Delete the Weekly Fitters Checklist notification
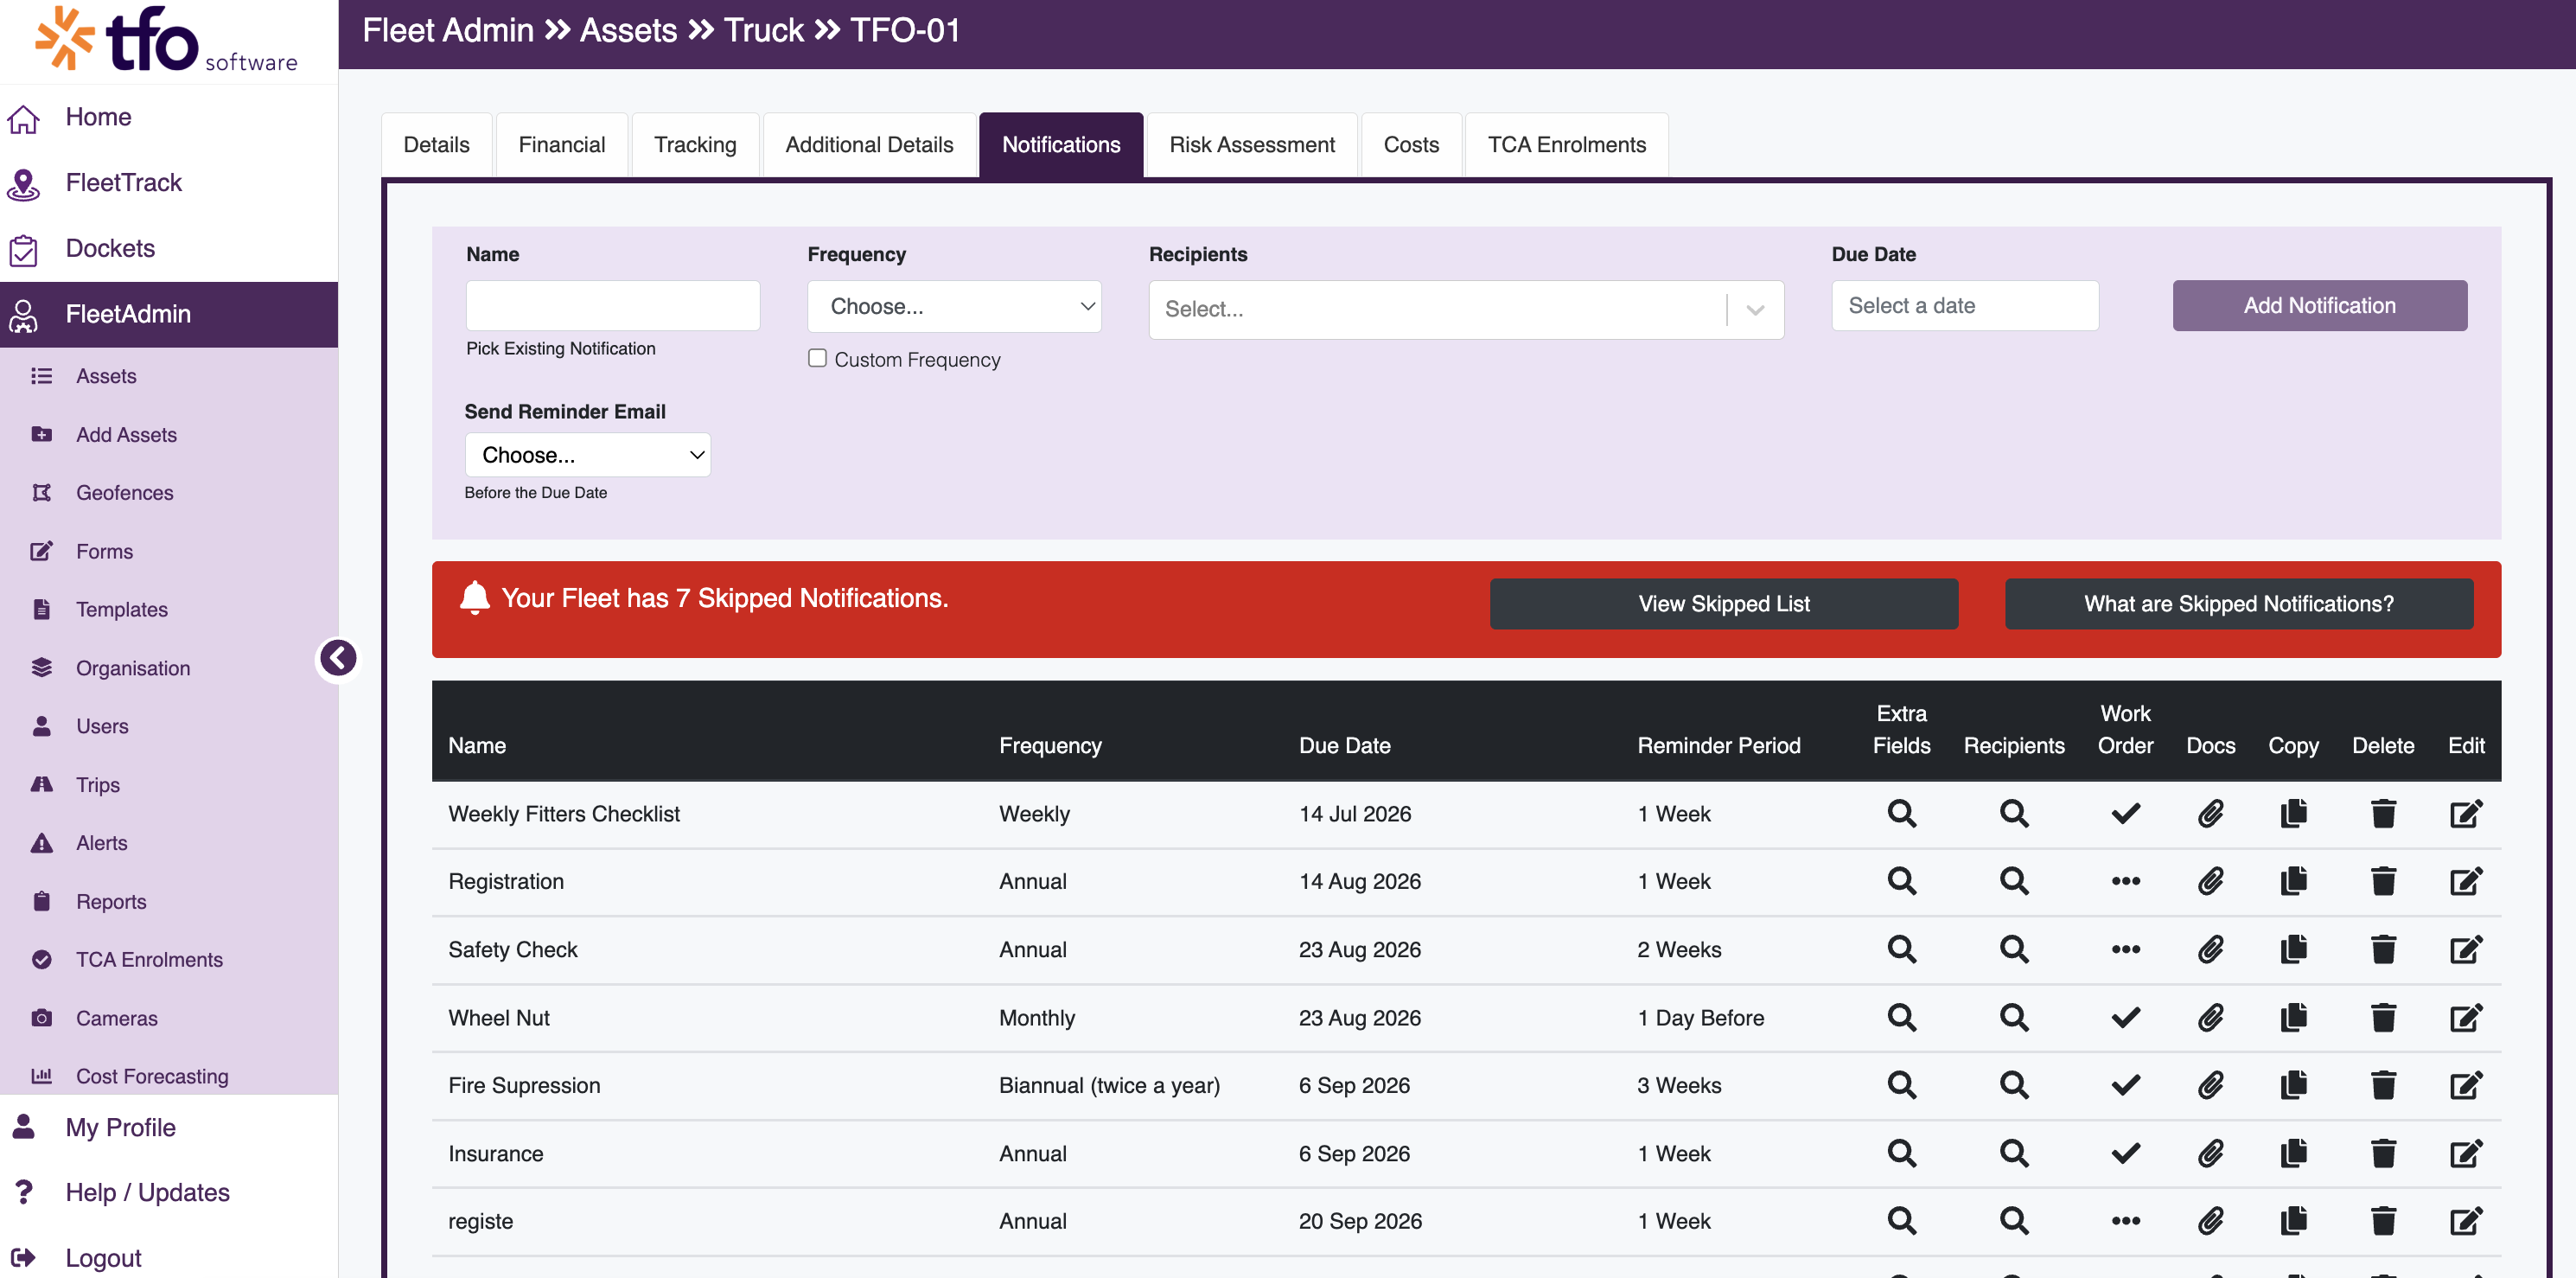Screen dimensions: 2576x1278 2383,813
